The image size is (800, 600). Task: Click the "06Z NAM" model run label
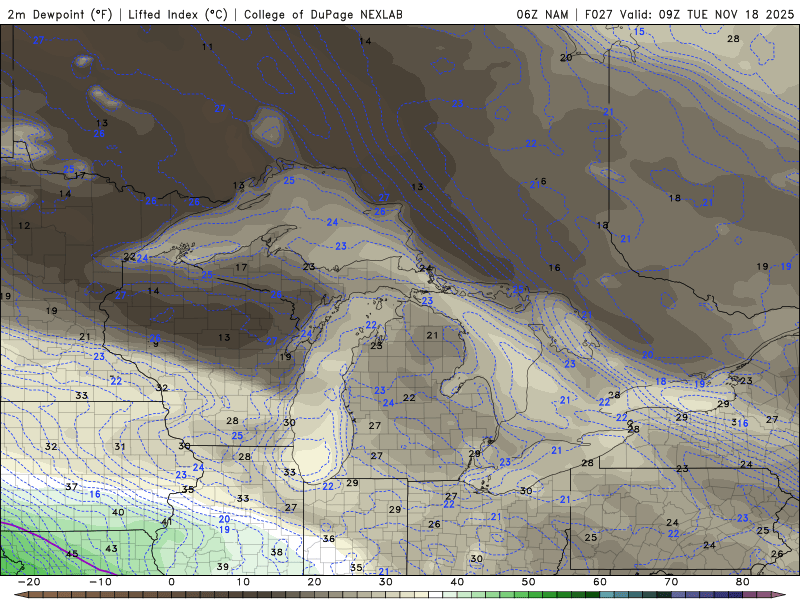(542, 14)
